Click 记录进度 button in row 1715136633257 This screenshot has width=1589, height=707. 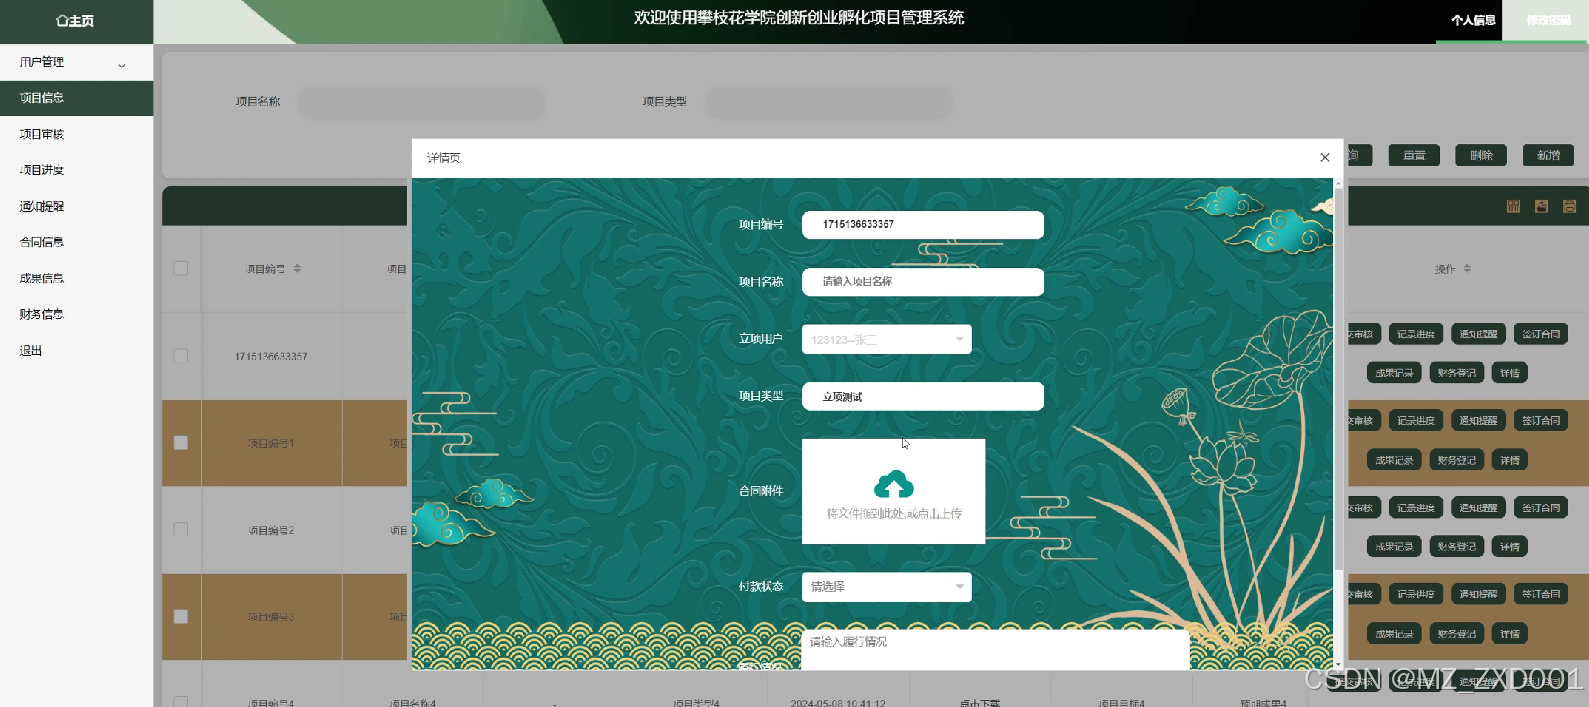(1416, 334)
